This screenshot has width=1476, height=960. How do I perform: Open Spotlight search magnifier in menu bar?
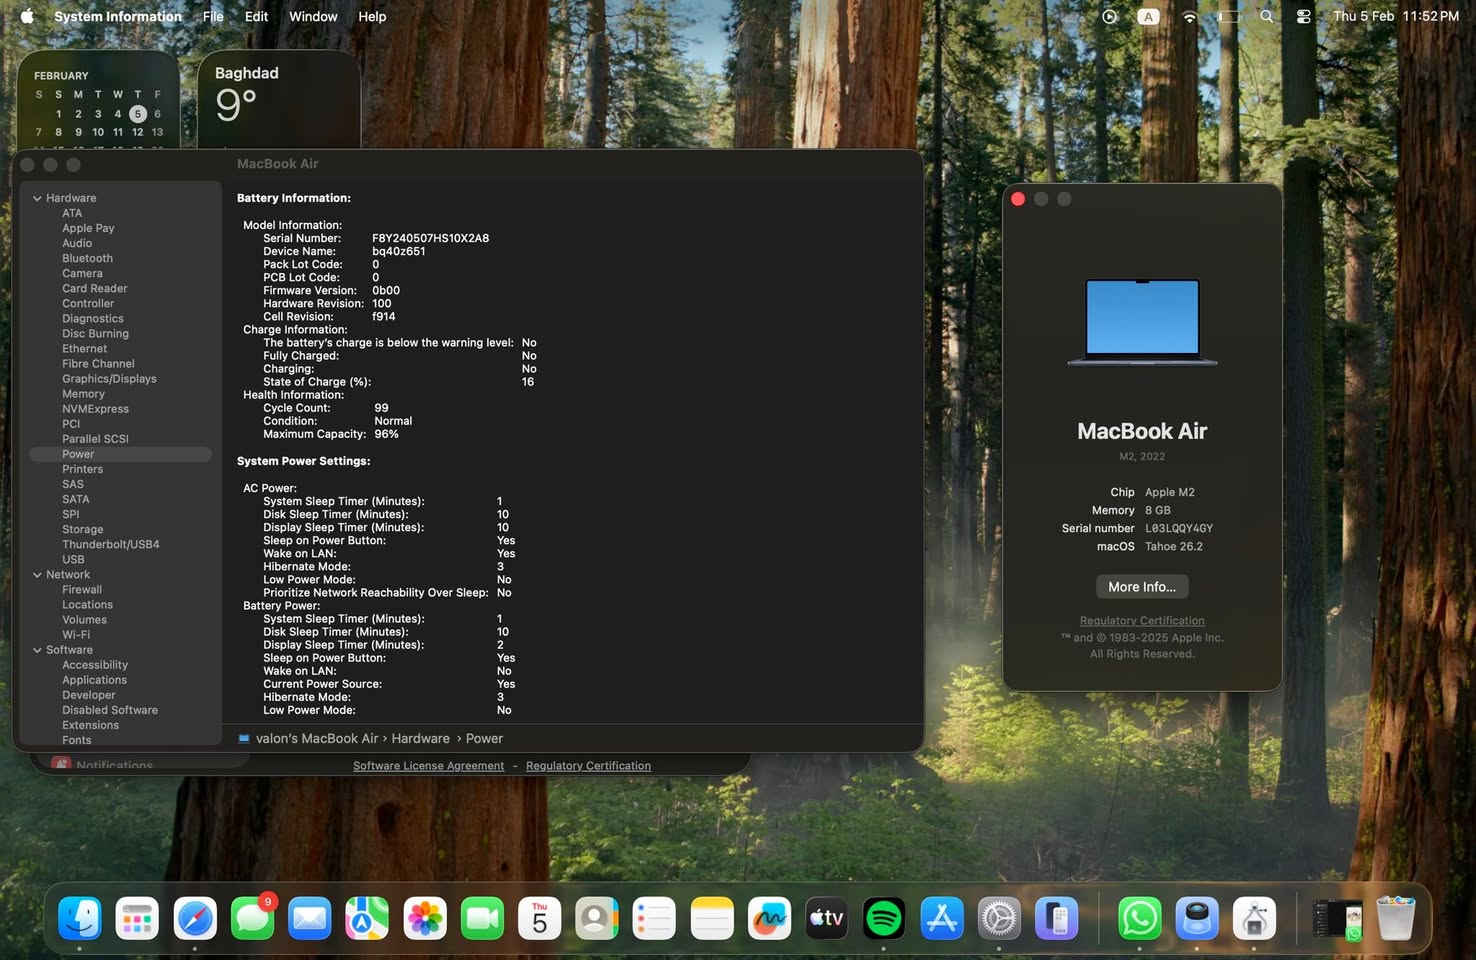click(1266, 17)
